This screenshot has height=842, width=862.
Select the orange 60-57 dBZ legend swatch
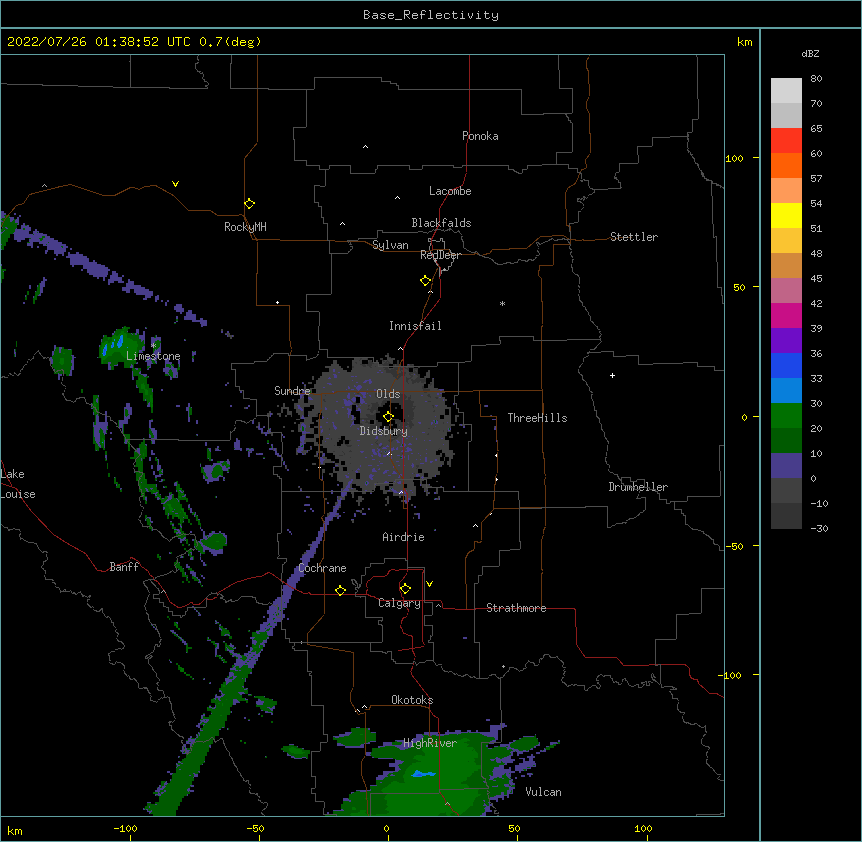point(786,165)
